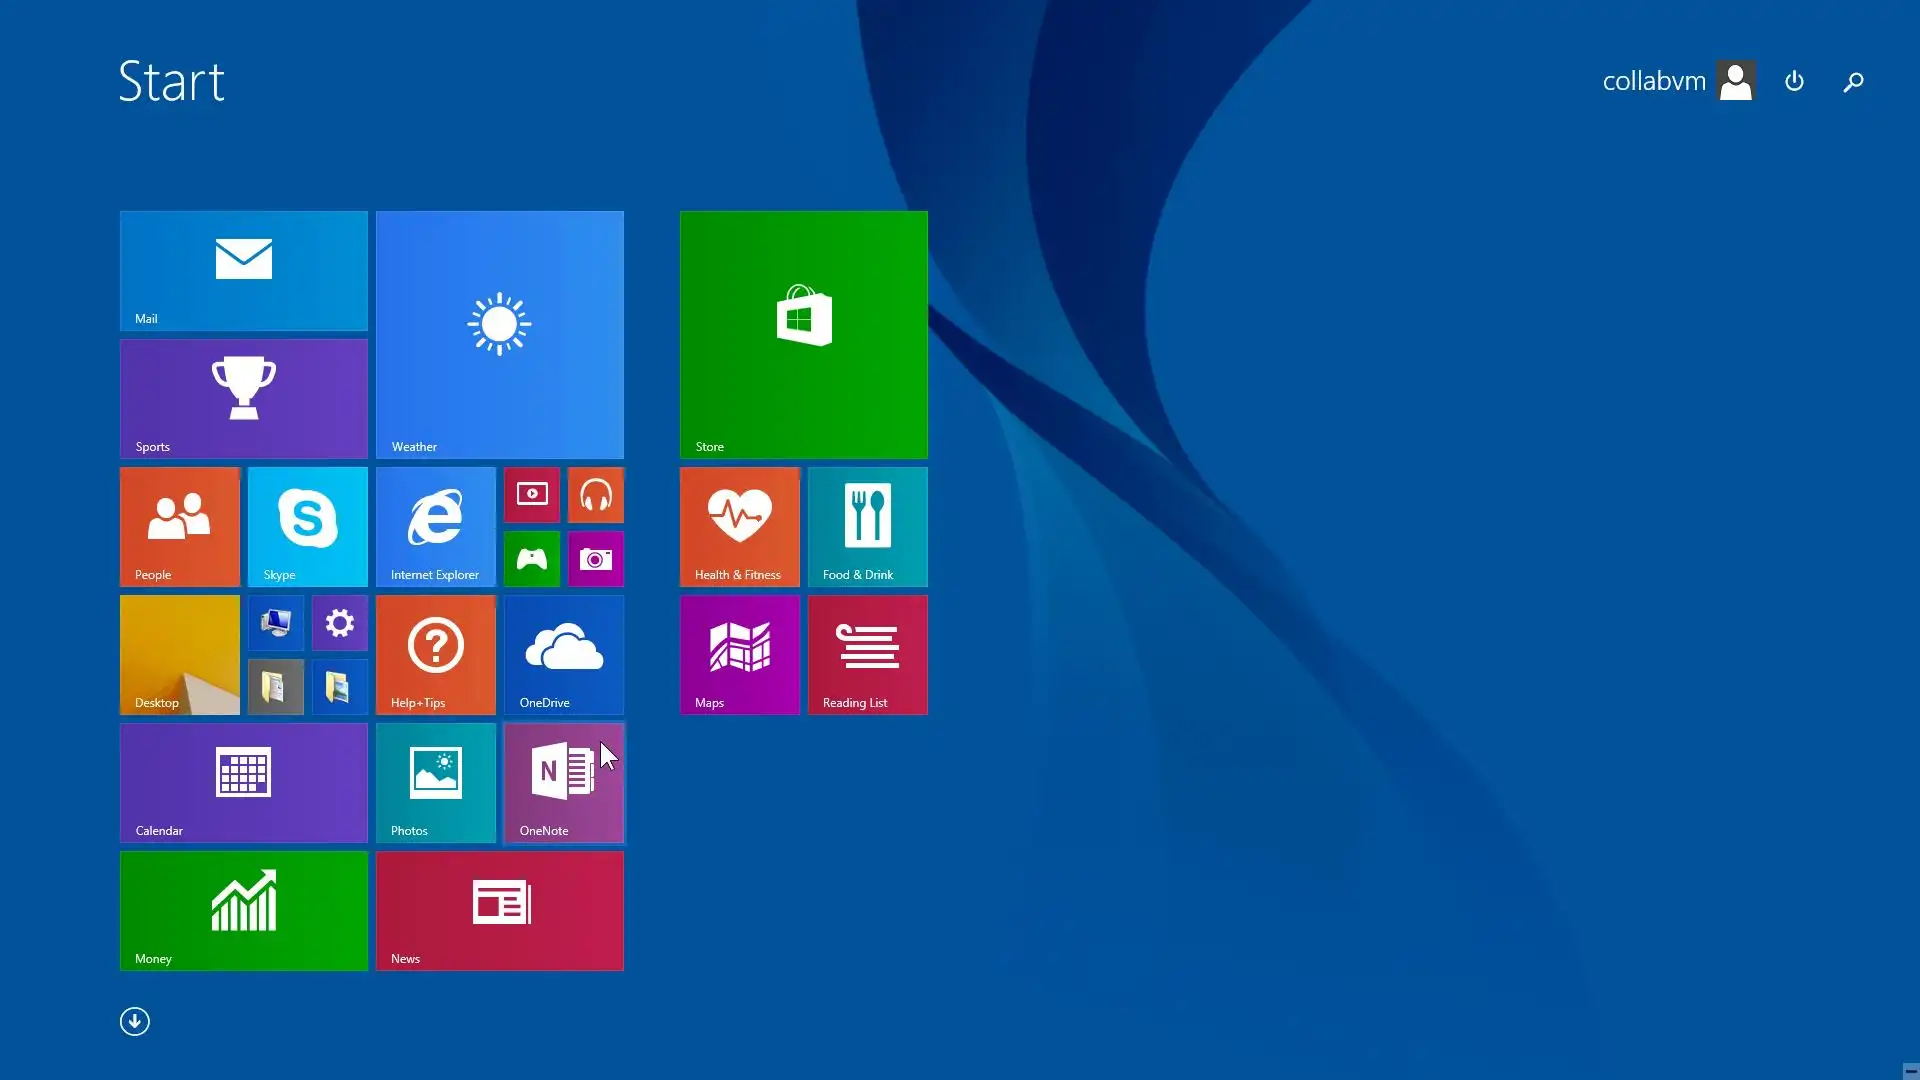
Task: Open the power options button
Action: click(x=1794, y=81)
